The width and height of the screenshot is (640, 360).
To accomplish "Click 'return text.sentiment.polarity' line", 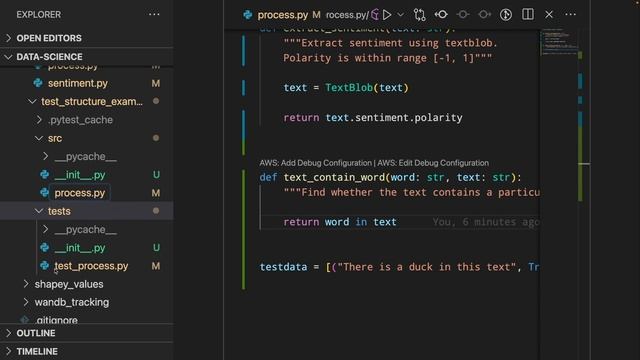I will (373, 118).
